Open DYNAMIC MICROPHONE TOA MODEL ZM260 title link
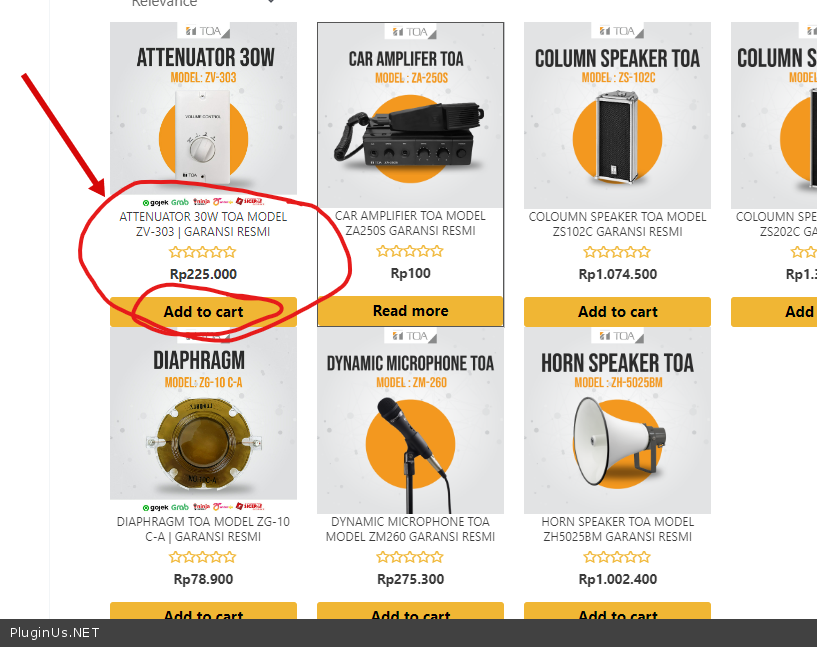This screenshot has height=647, width=817. pos(411,529)
